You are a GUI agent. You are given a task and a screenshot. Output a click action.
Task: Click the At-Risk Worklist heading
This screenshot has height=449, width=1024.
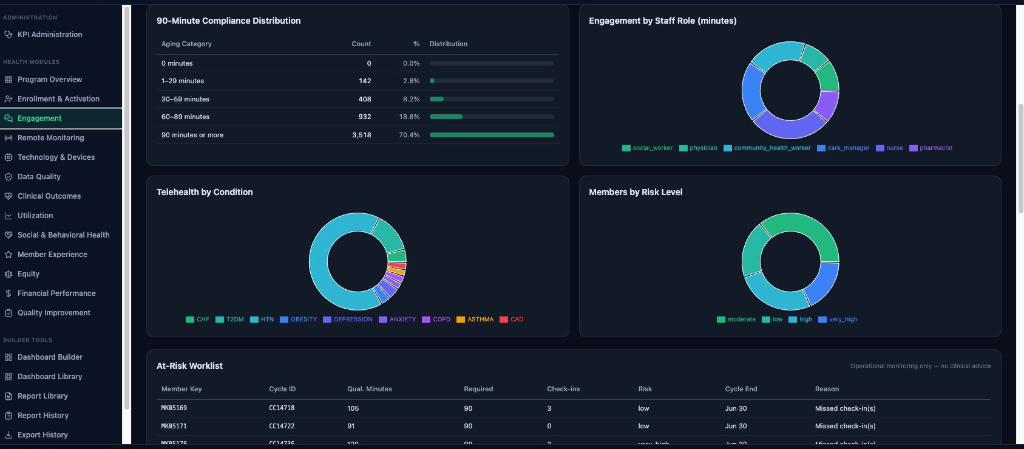coord(189,366)
